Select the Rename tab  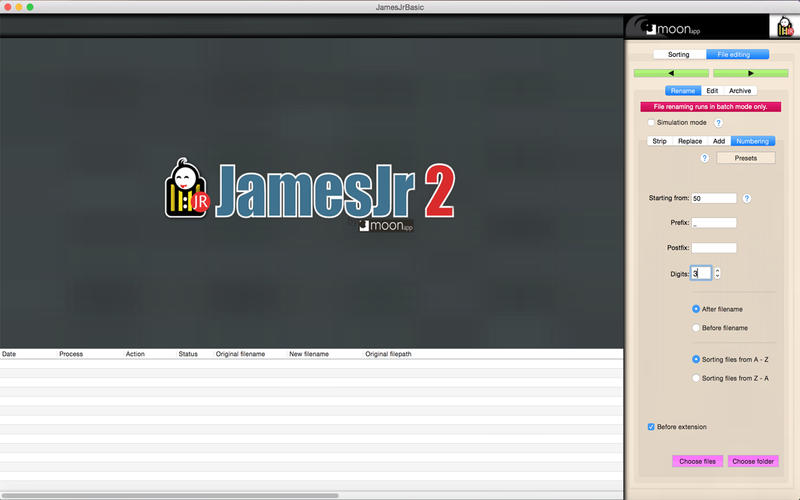click(683, 91)
